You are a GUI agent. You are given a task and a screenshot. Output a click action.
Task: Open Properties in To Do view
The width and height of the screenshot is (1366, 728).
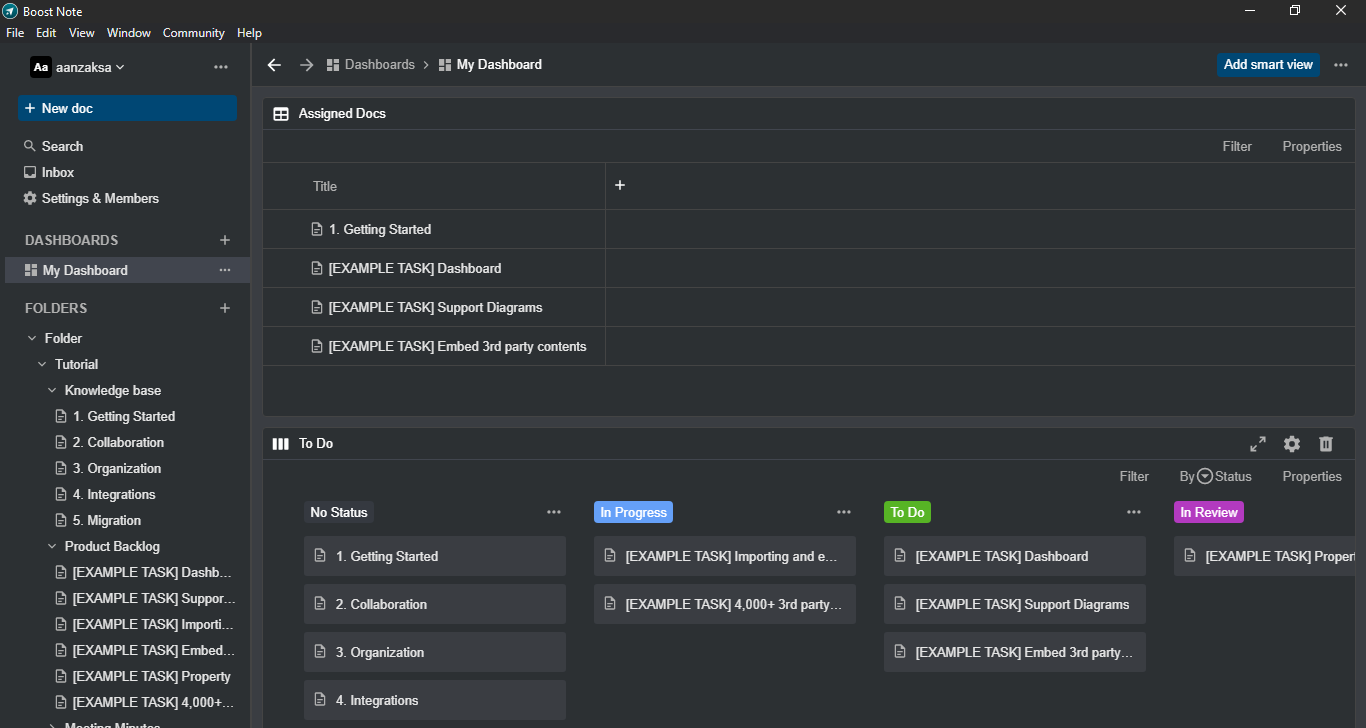coord(1312,477)
